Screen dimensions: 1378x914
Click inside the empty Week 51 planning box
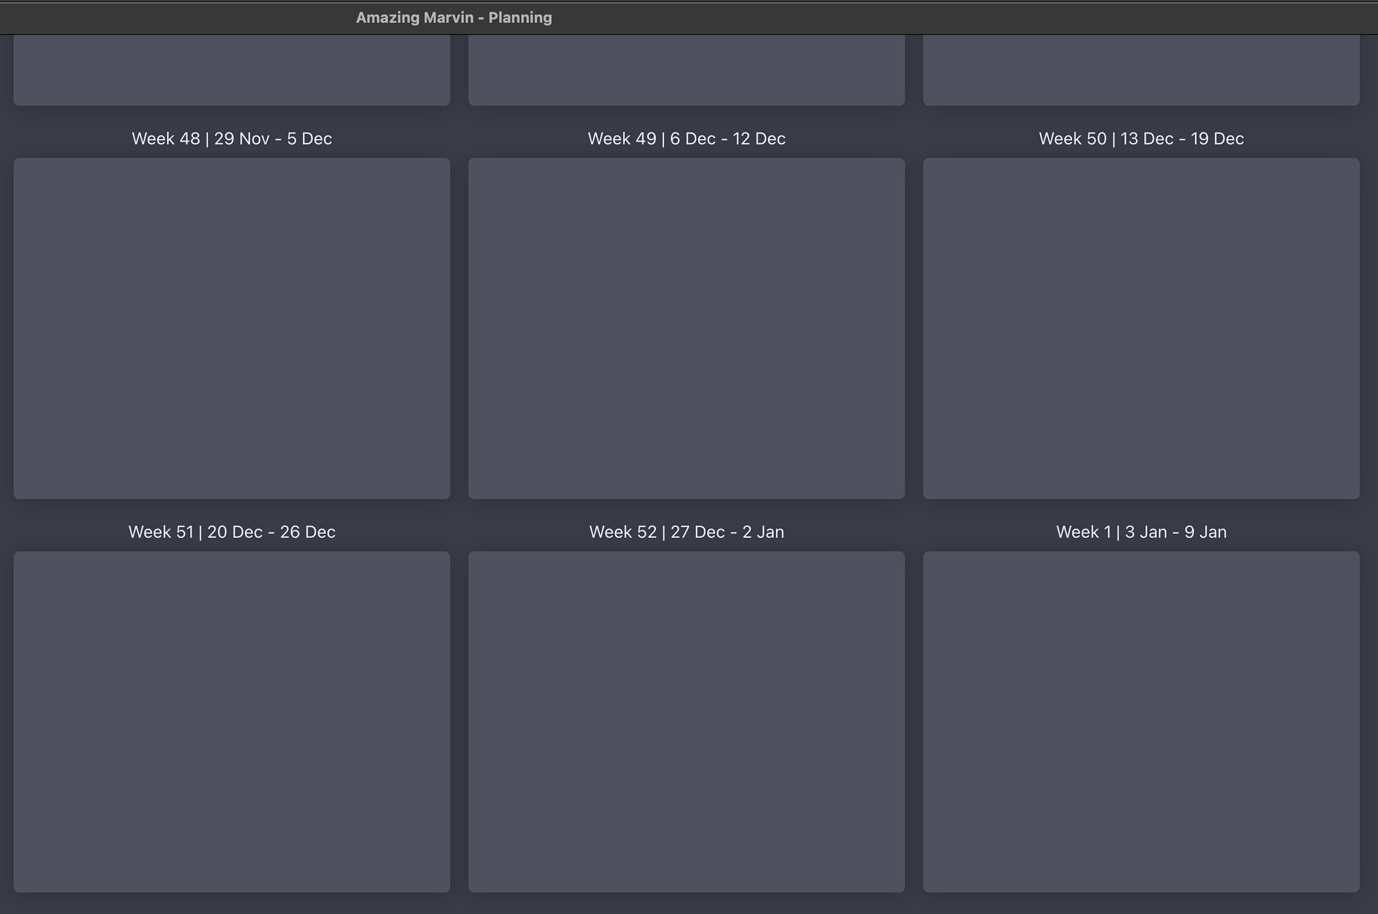pos(232,721)
